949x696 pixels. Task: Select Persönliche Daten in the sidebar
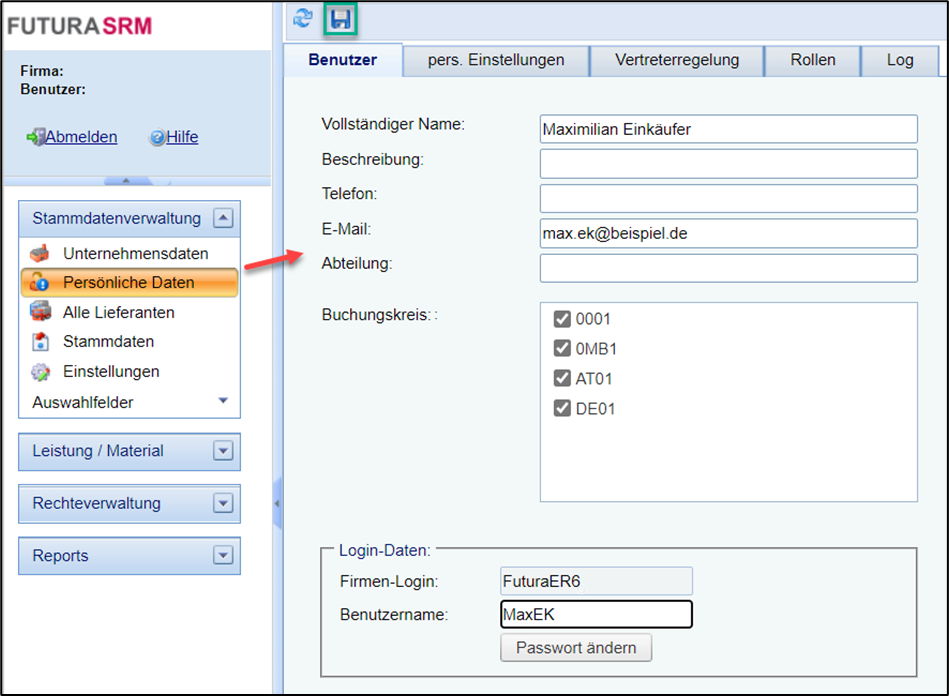[x=128, y=283]
